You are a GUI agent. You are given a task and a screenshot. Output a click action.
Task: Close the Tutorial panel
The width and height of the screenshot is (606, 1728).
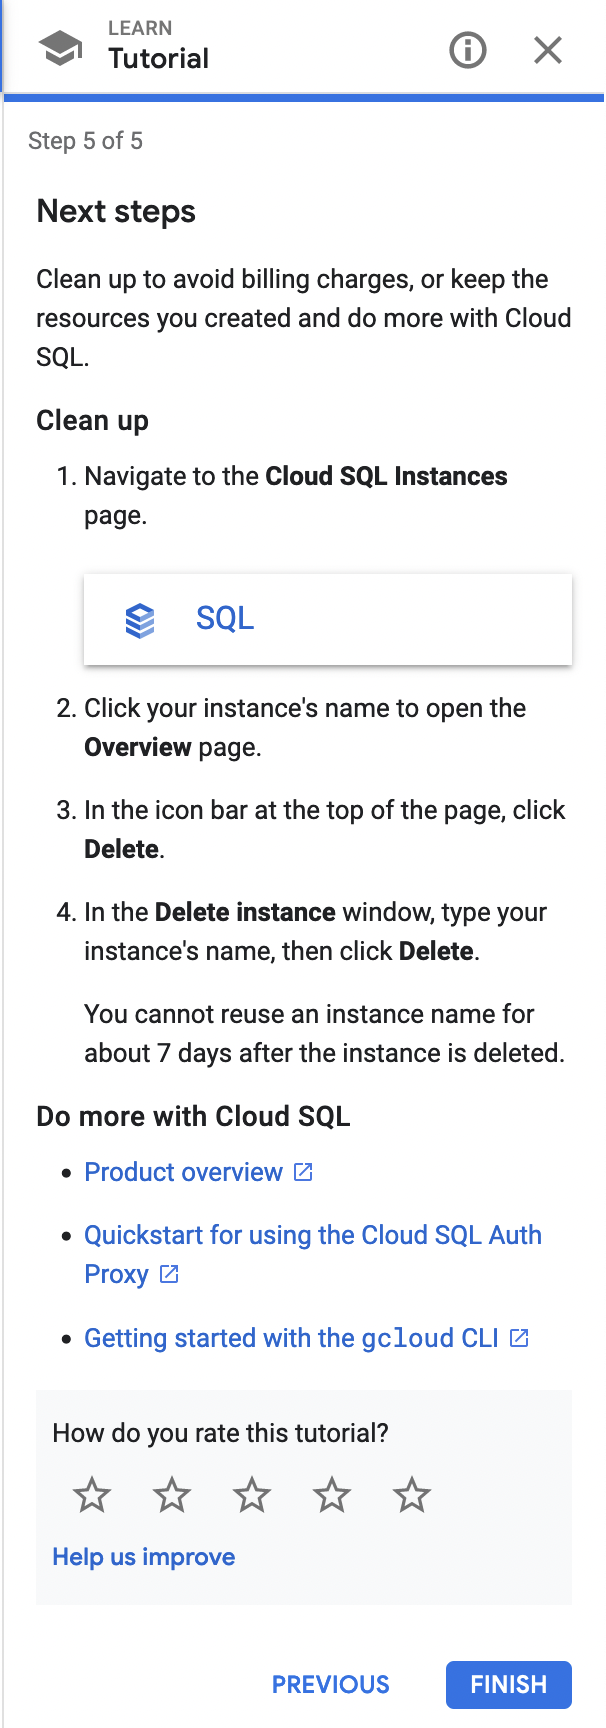click(x=548, y=49)
